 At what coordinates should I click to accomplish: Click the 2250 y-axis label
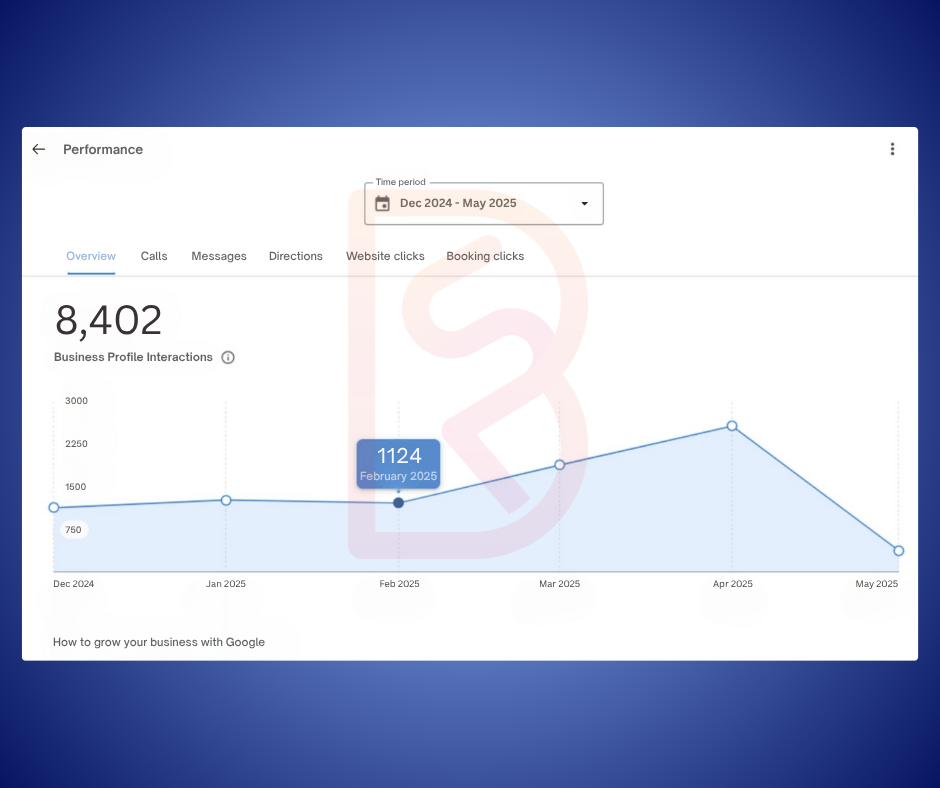coord(76,444)
